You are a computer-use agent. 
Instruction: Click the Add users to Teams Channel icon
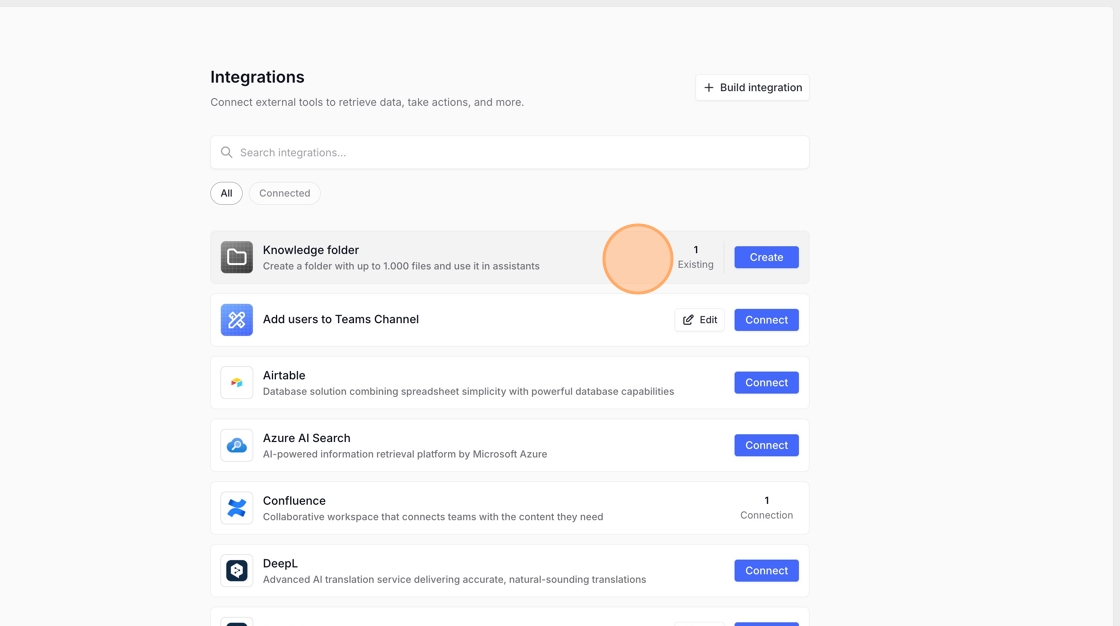(x=237, y=320)
